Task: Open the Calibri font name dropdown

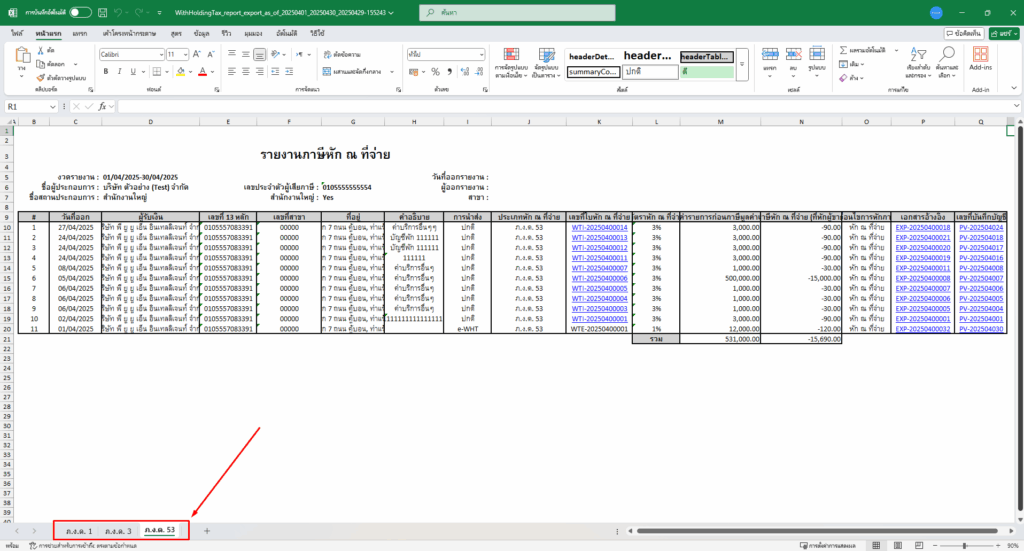Action: tap(161, 55)
